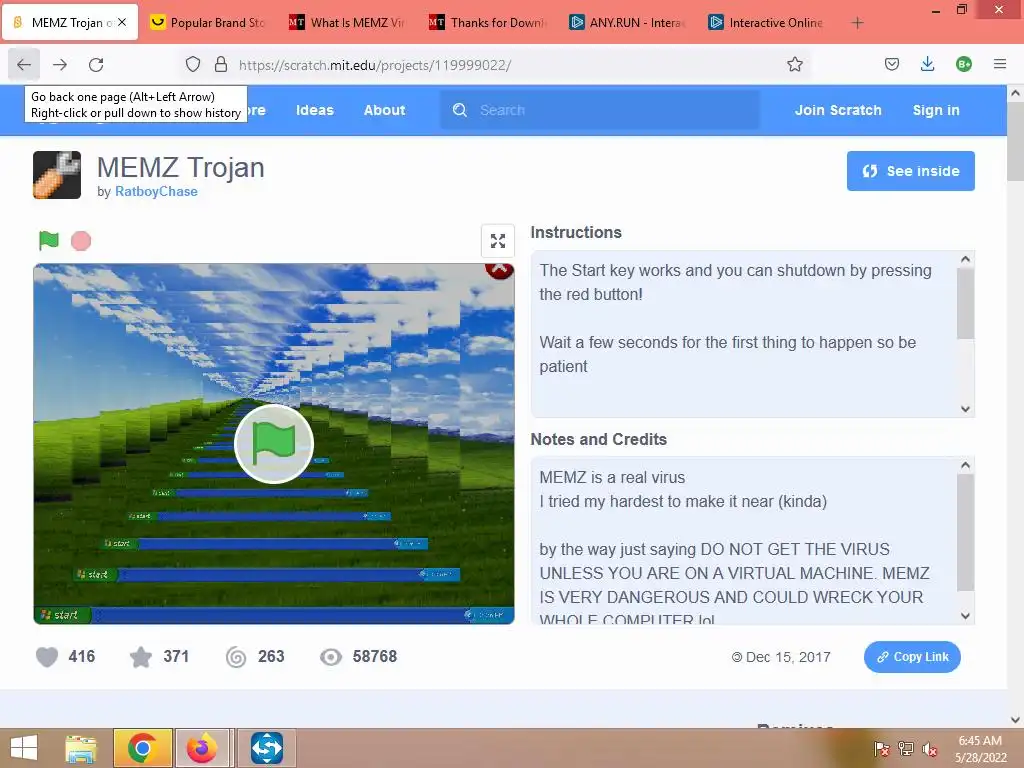Click the Scratch search field

[x=600, y=110]
